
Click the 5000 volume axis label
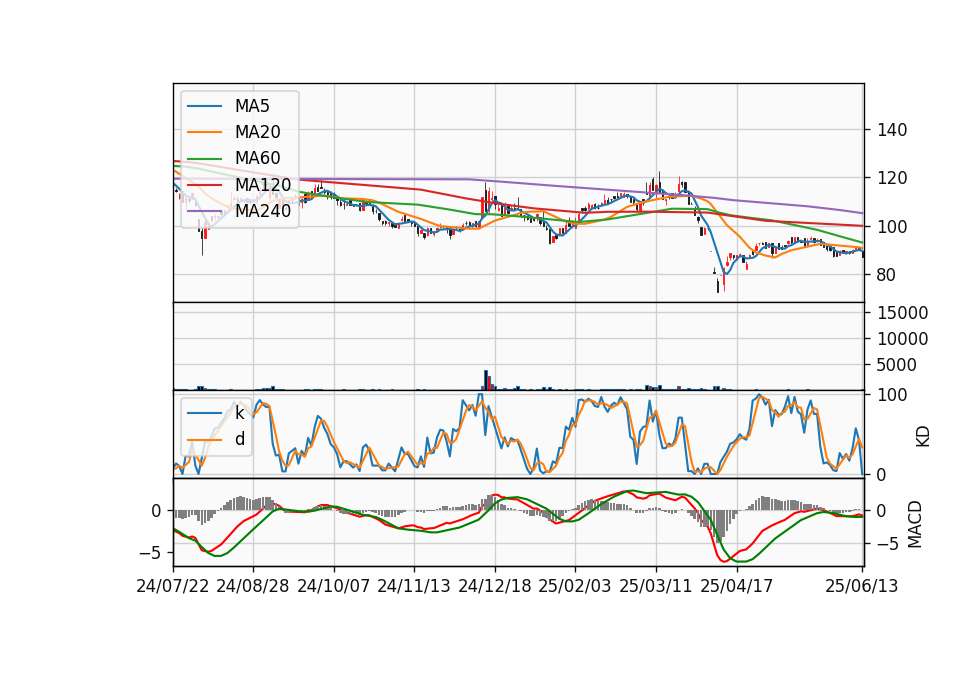click(897, 365)
